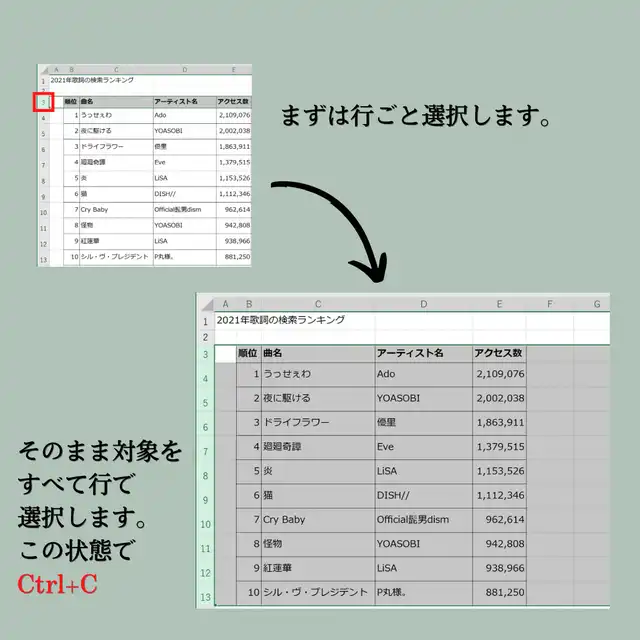640x640 pixels.
Task: Select column G header in larger spreadsheet
Action: [596, 304]
